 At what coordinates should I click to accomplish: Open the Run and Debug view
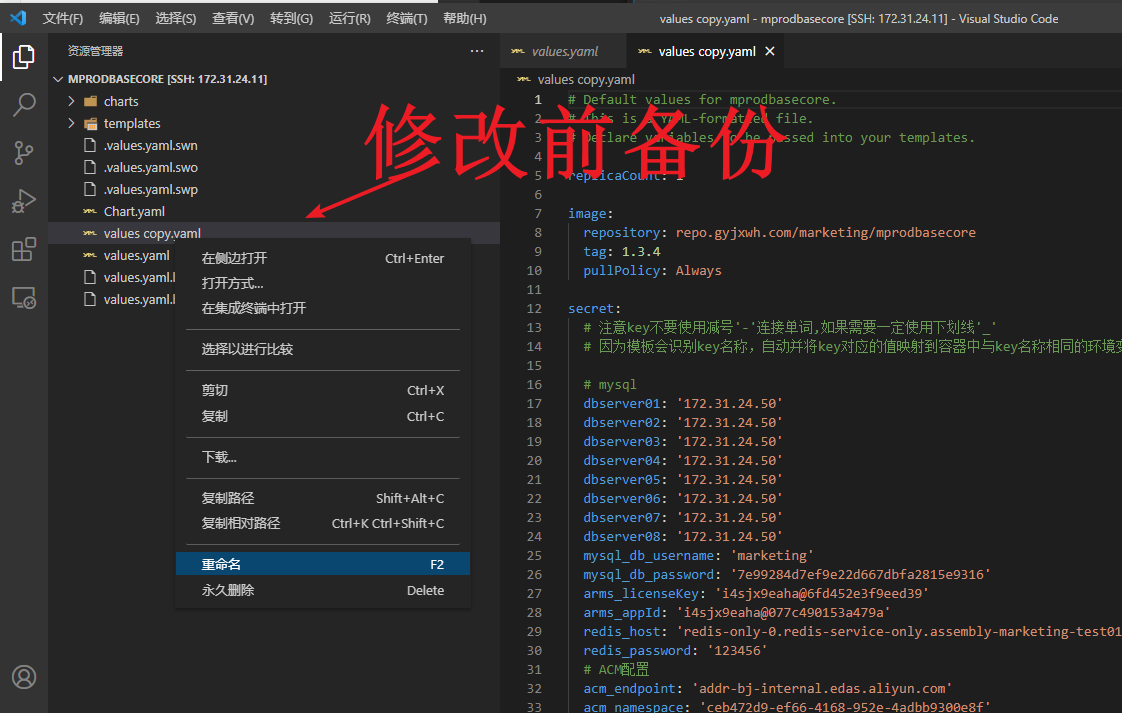(24, 201)
